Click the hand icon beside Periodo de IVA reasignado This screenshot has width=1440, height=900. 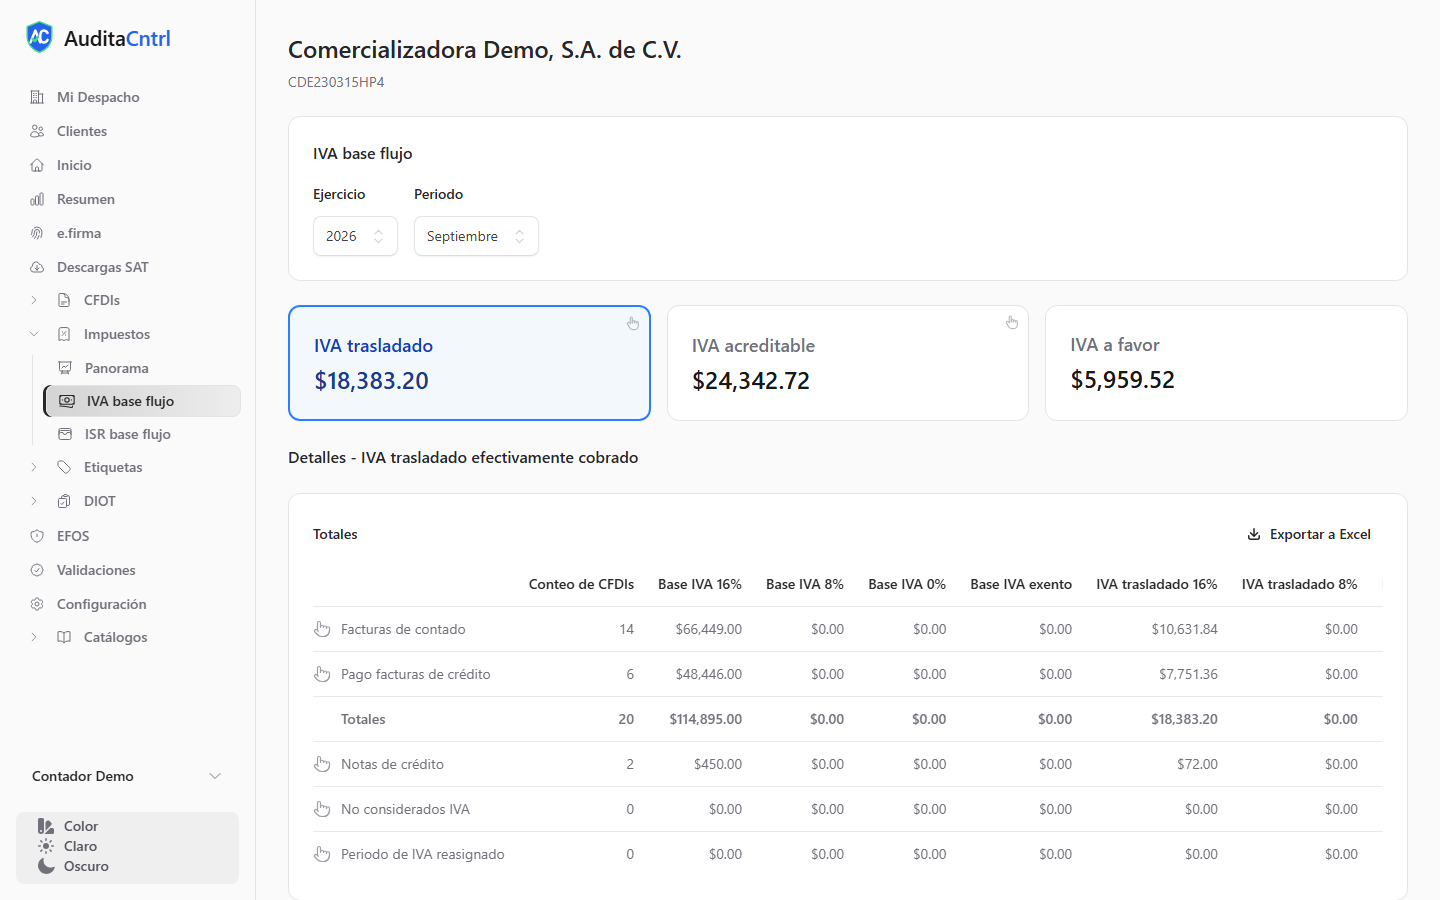[322, 854]
